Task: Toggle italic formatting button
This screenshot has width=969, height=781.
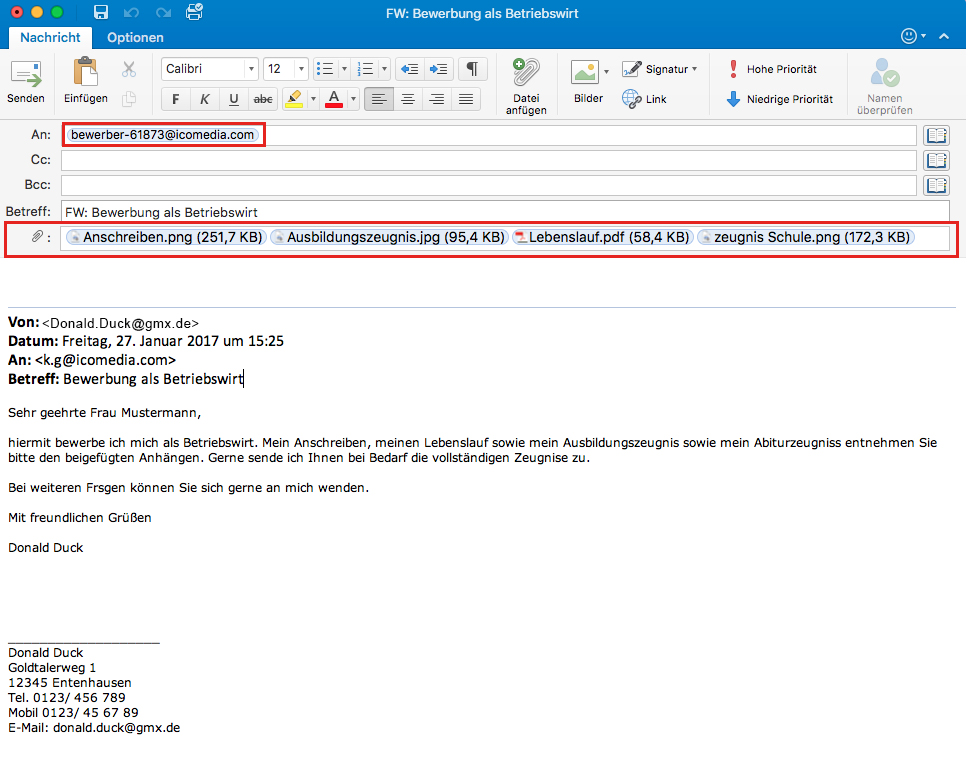Action: tap(205, 99)
